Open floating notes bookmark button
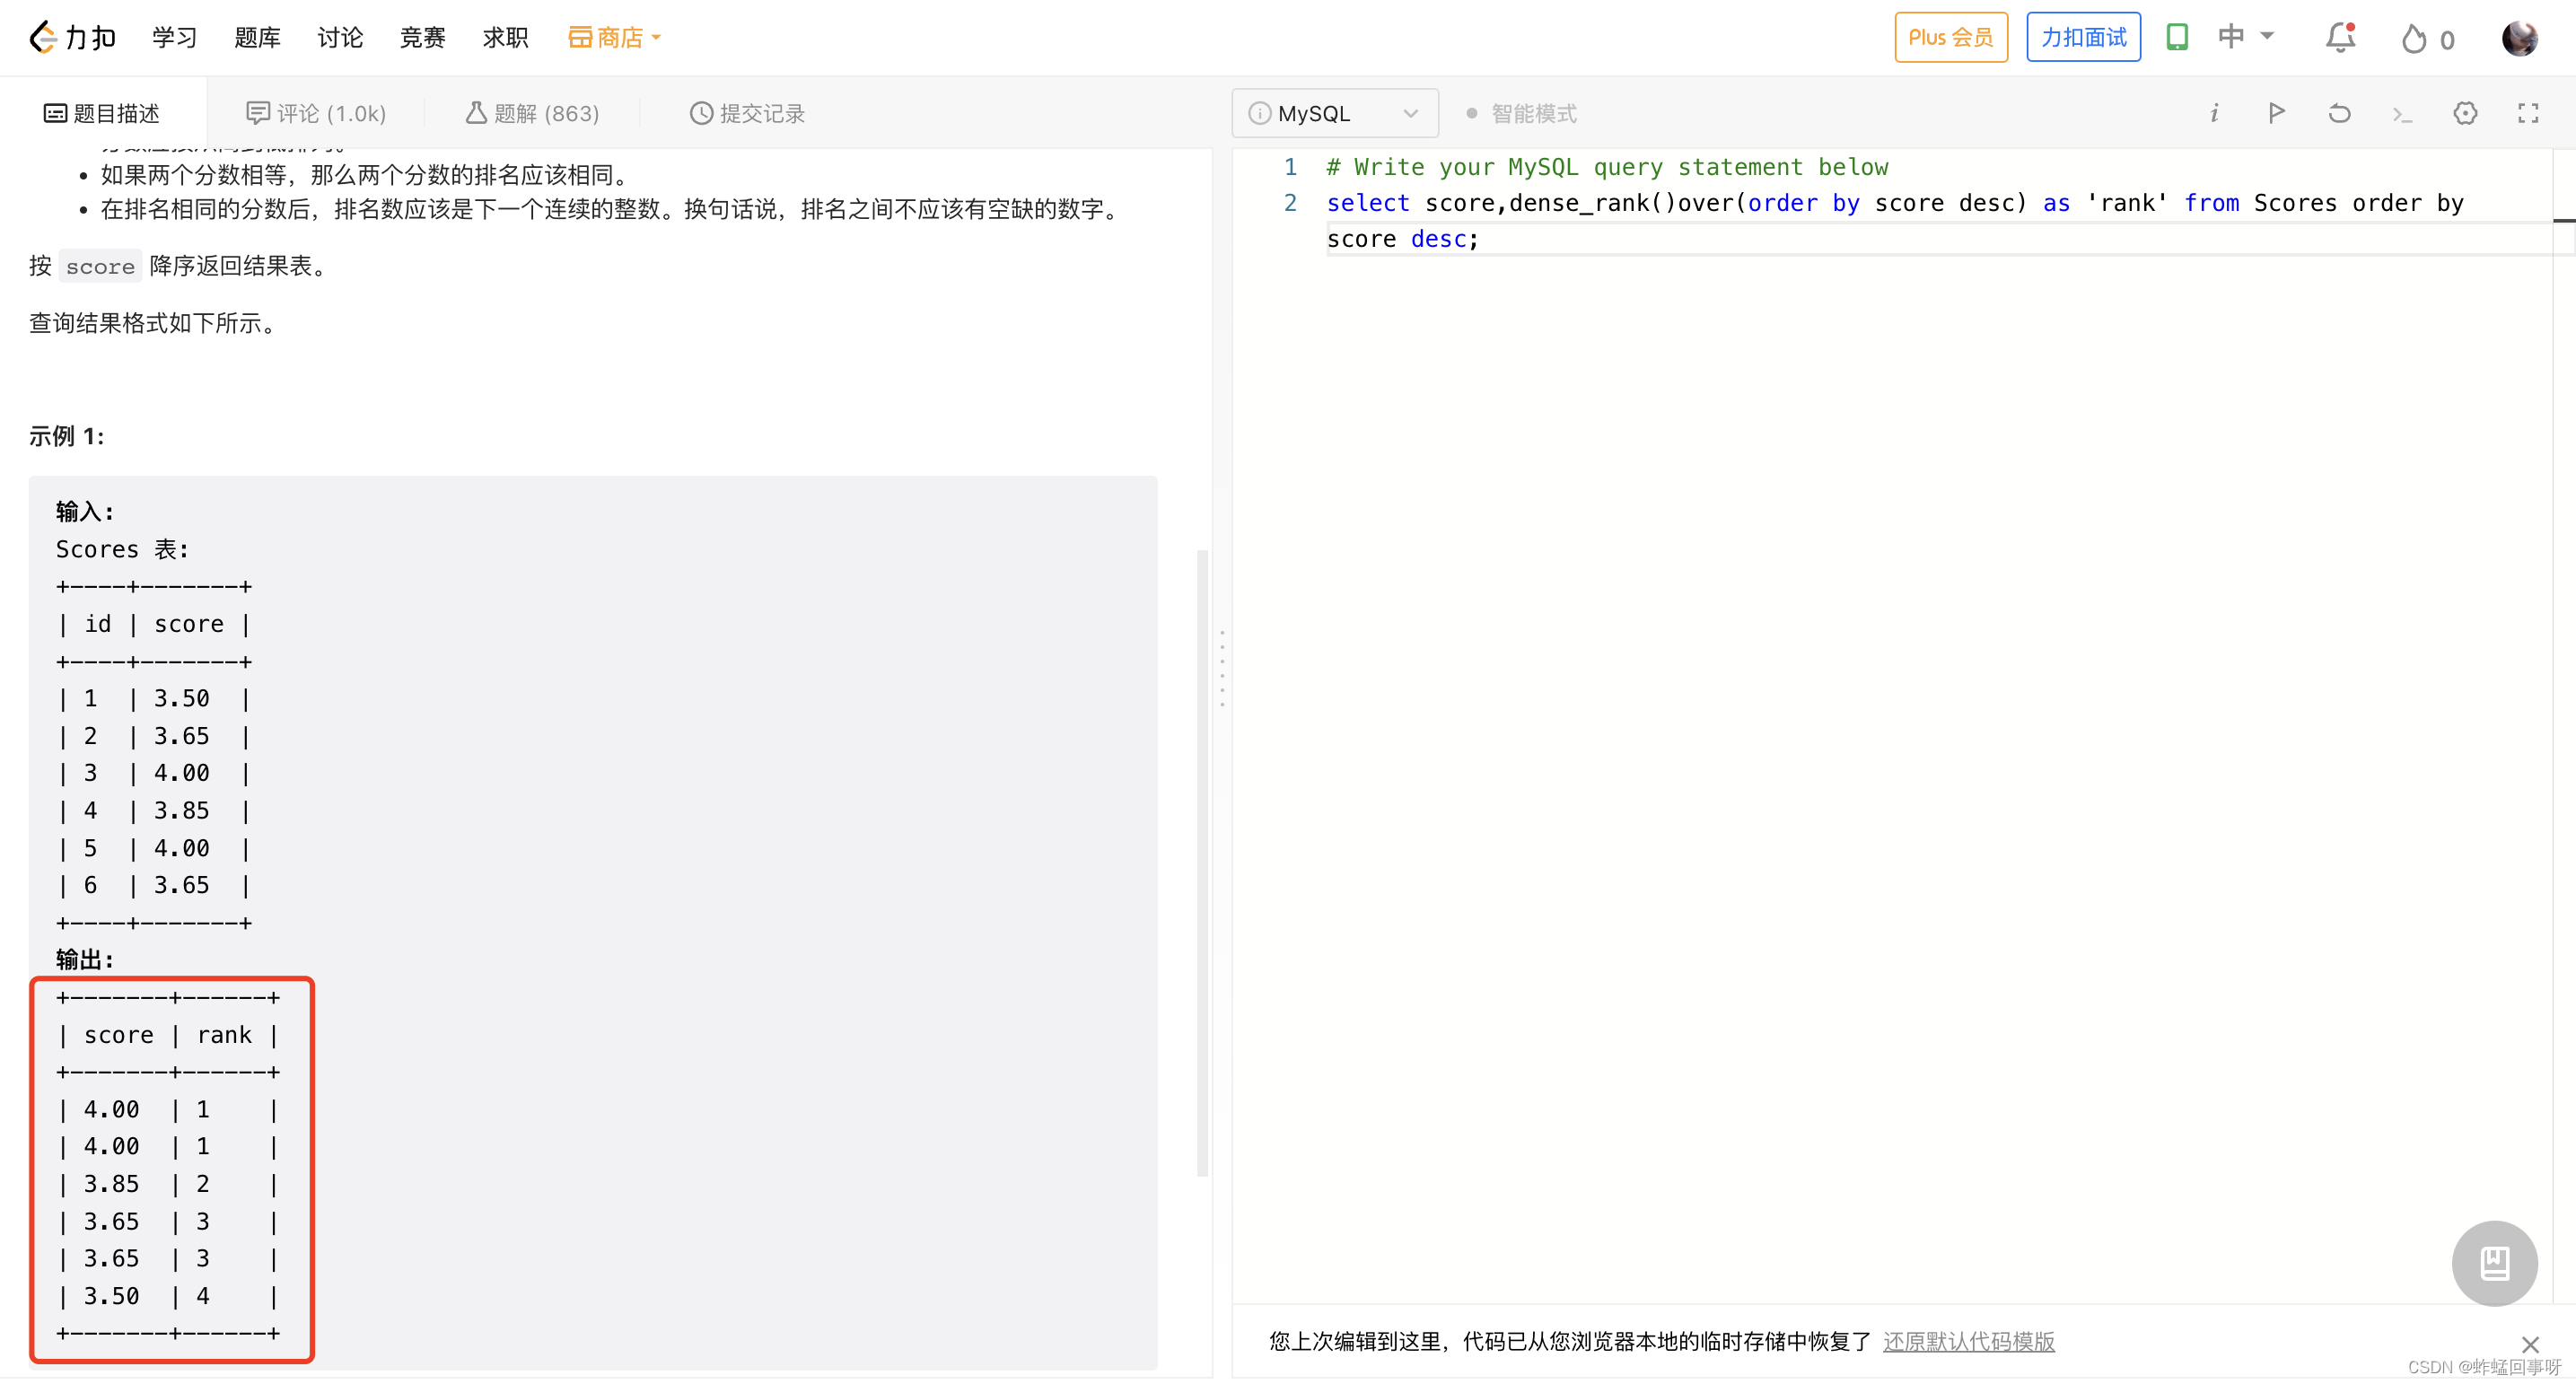Image resolution: width=2576 pixels, height=1384 pixels. tap(2494, 1263)
